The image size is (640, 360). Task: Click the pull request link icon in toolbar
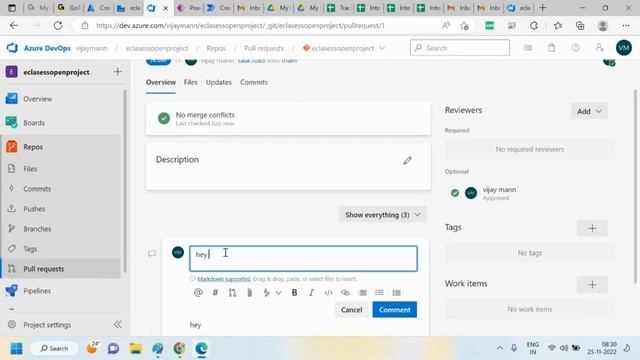232,292
